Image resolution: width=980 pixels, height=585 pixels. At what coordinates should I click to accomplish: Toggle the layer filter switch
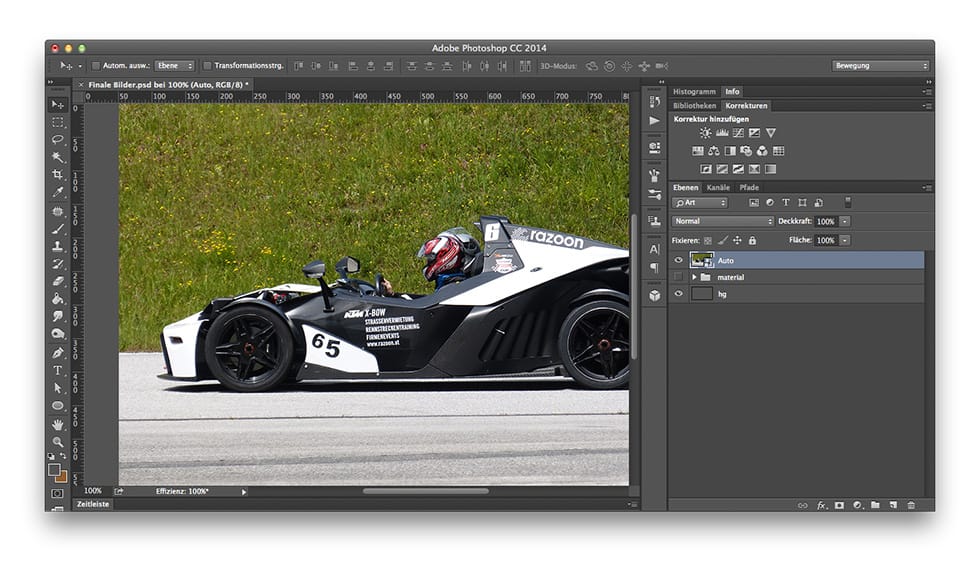[x=848, y=202]
